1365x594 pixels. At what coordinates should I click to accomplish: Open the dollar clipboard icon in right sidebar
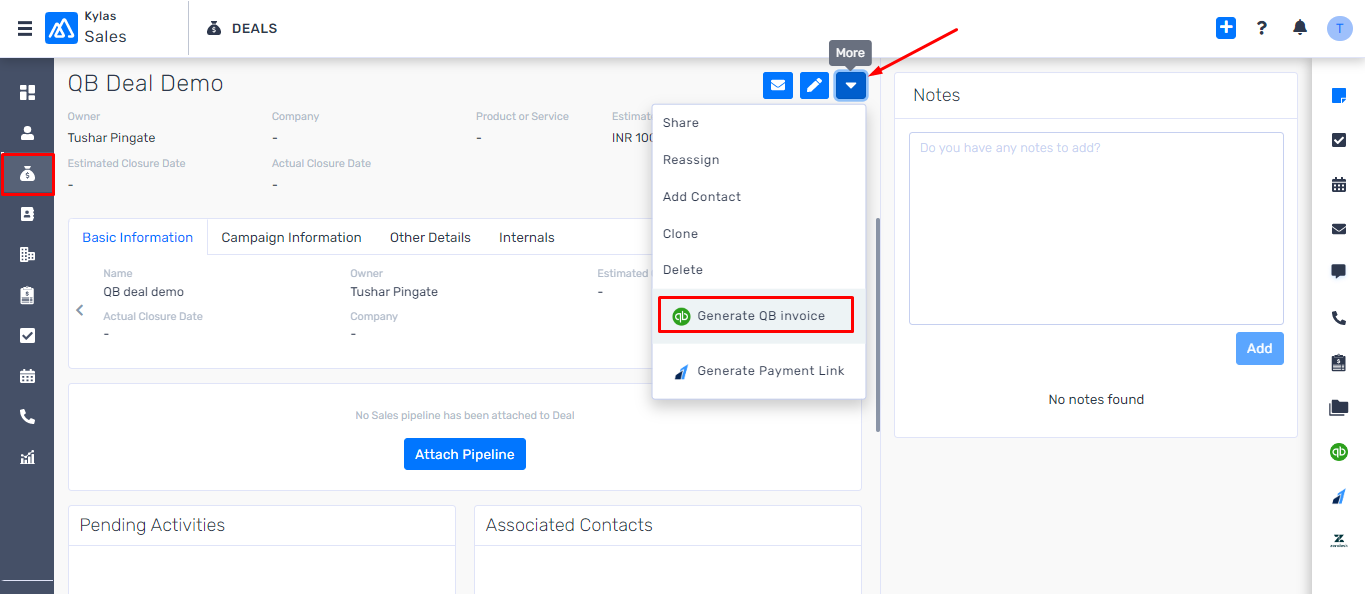[x=1339, y=362]
